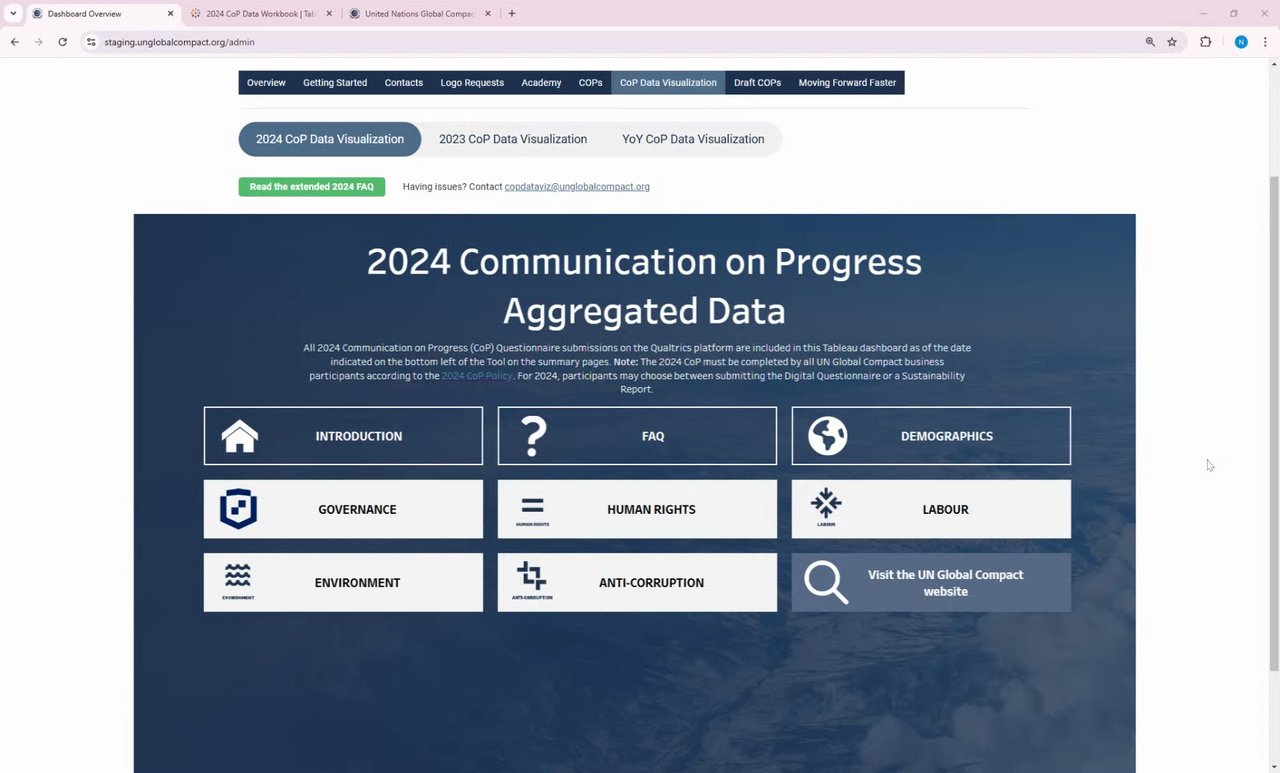The image size is (1280, 773).
Task: Click the house icon in the Introduction tile
Action: pyautogui.click(x=240, y=436)
